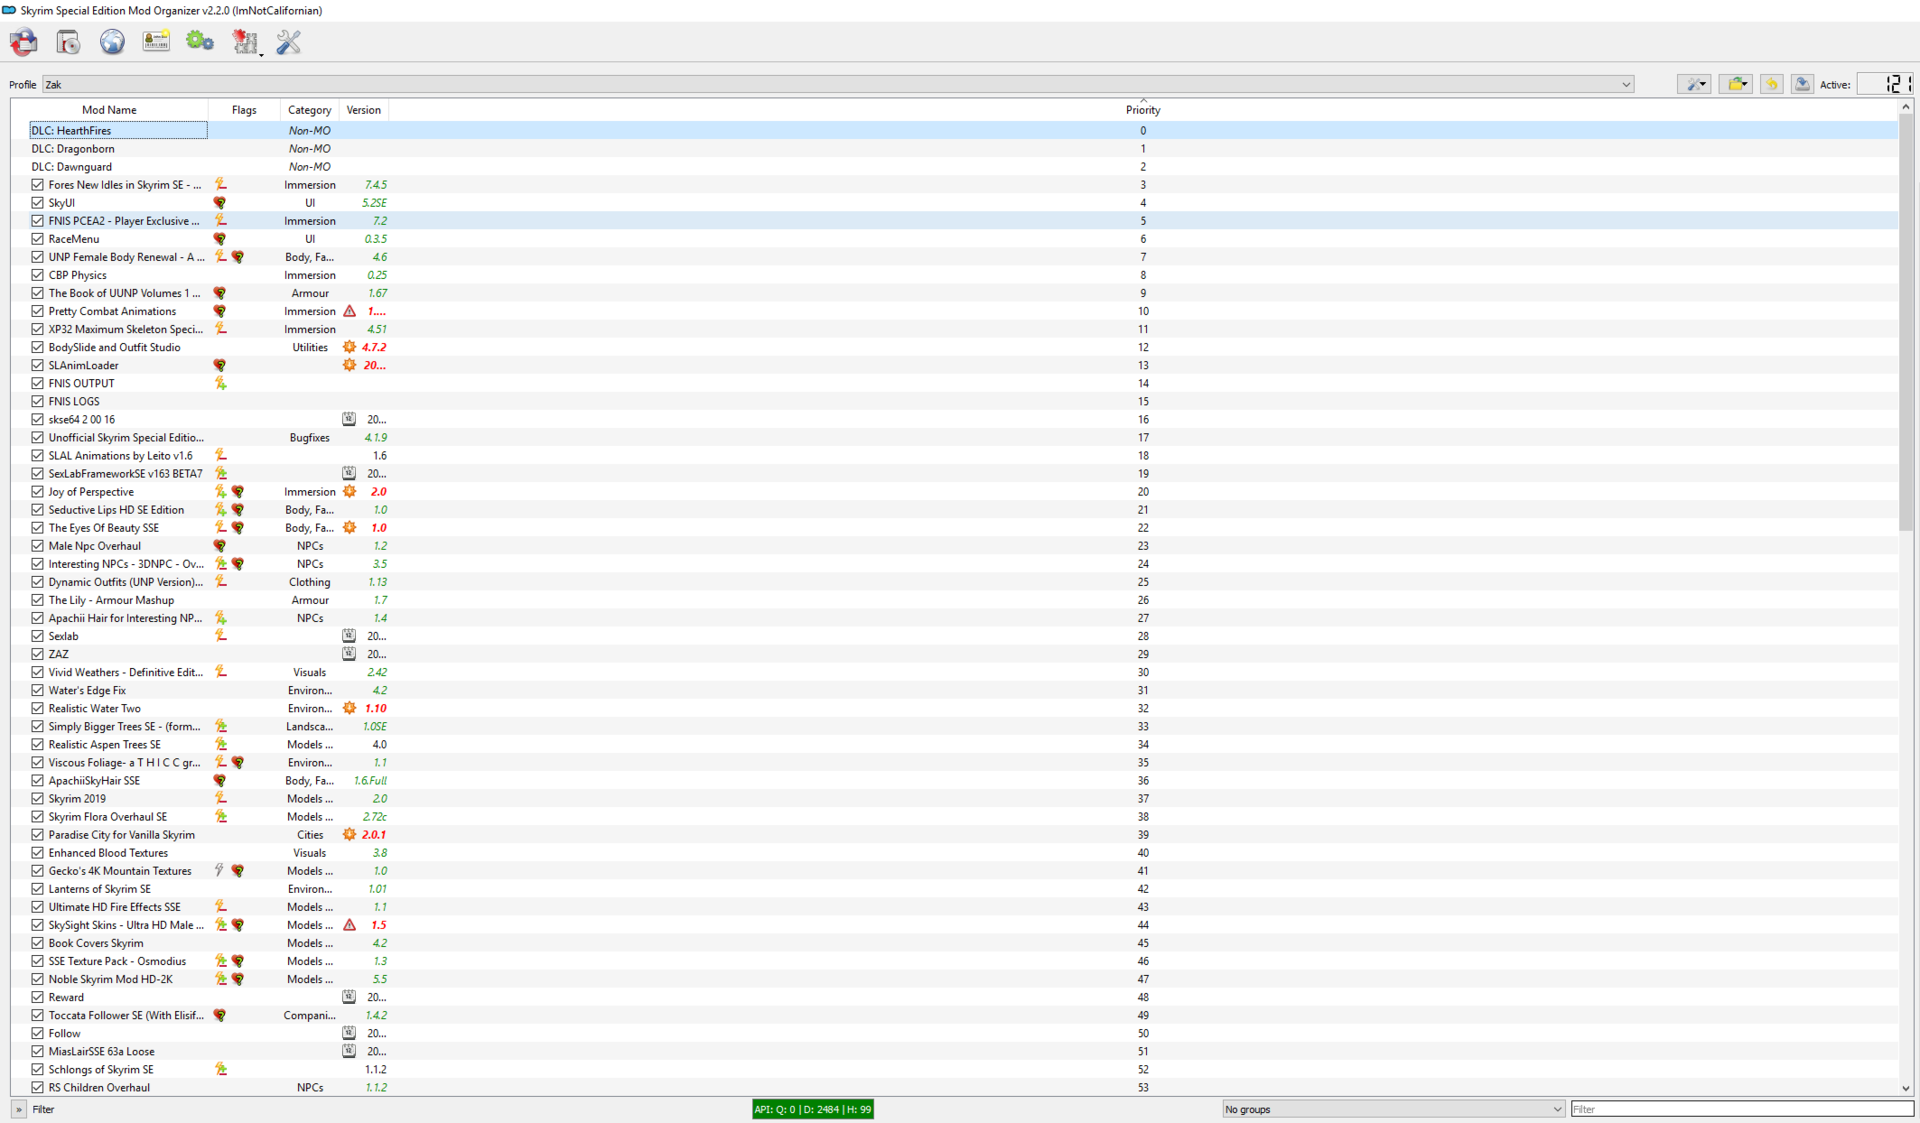Click update-available icon on BodySlide row
This screenshot has height=1123, width=1920.
coord(349,347)
